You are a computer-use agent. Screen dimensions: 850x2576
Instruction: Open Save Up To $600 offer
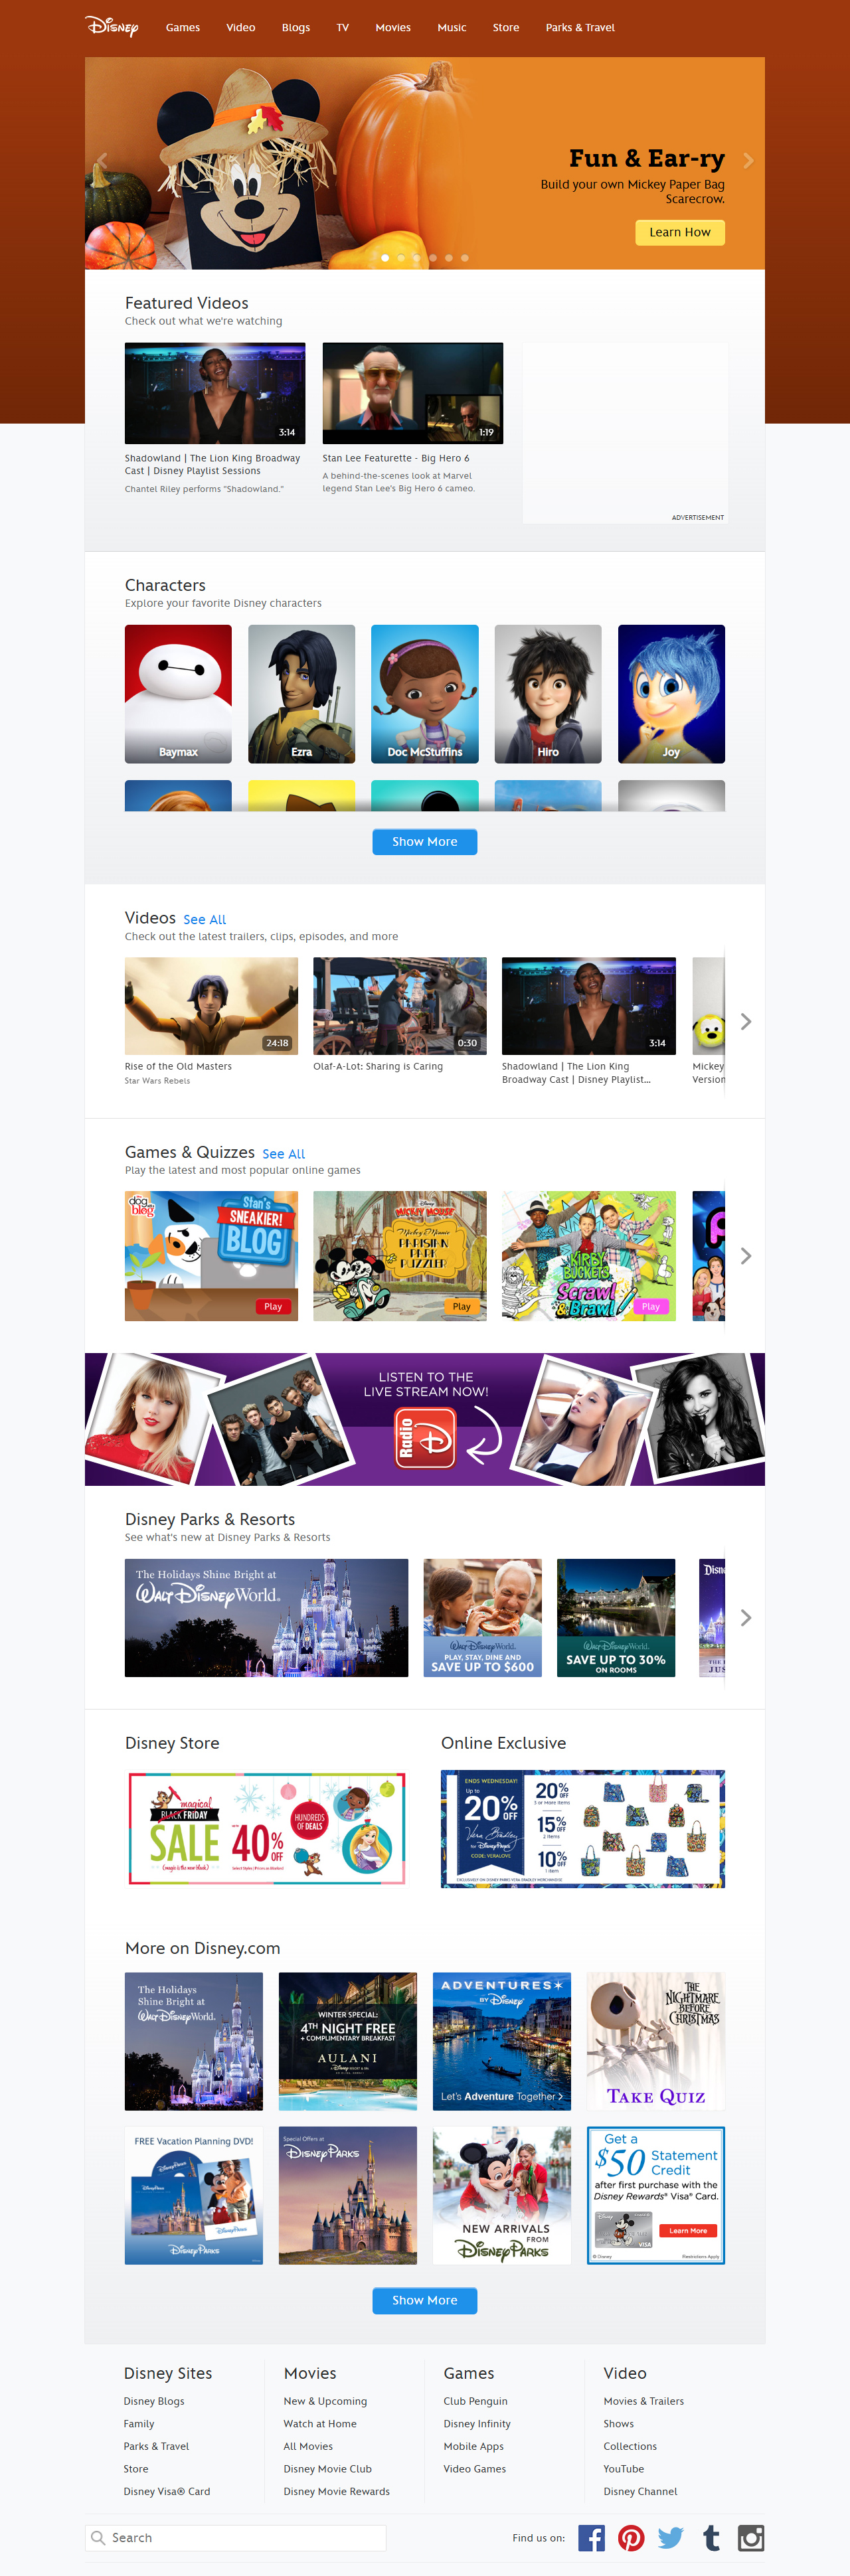coord(482,1618)
